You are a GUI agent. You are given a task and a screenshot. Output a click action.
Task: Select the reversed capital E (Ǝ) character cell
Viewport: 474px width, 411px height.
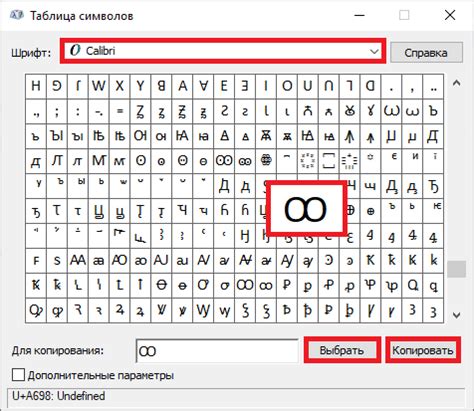pyautogui.click(x=245, y=86)
